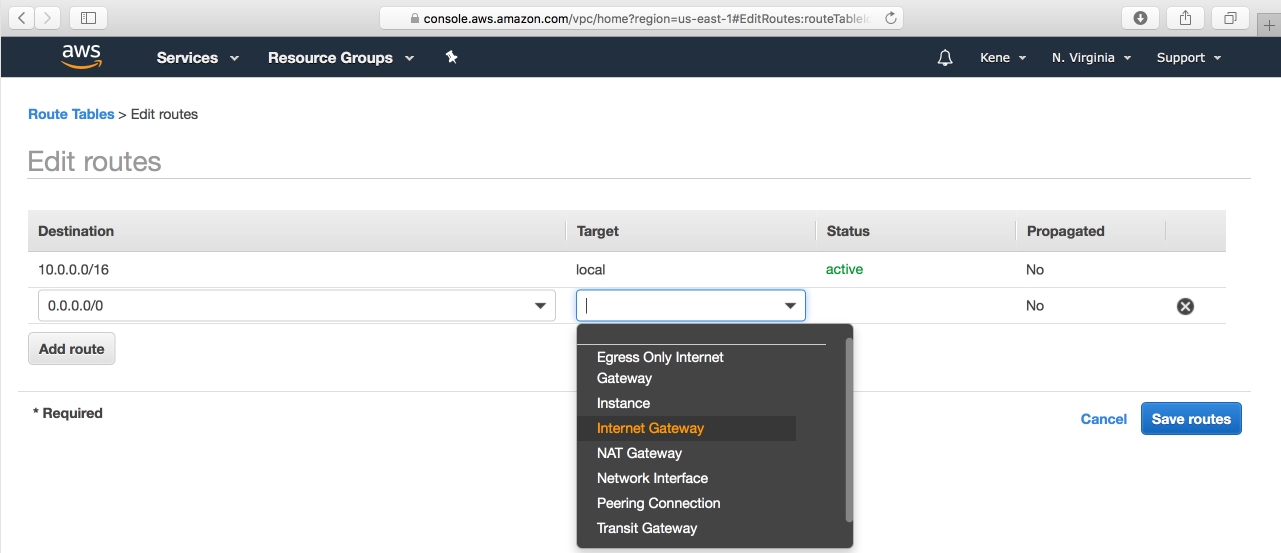
Task: Go back via Route Tables breadcrumb link
Action: (71, 114)
